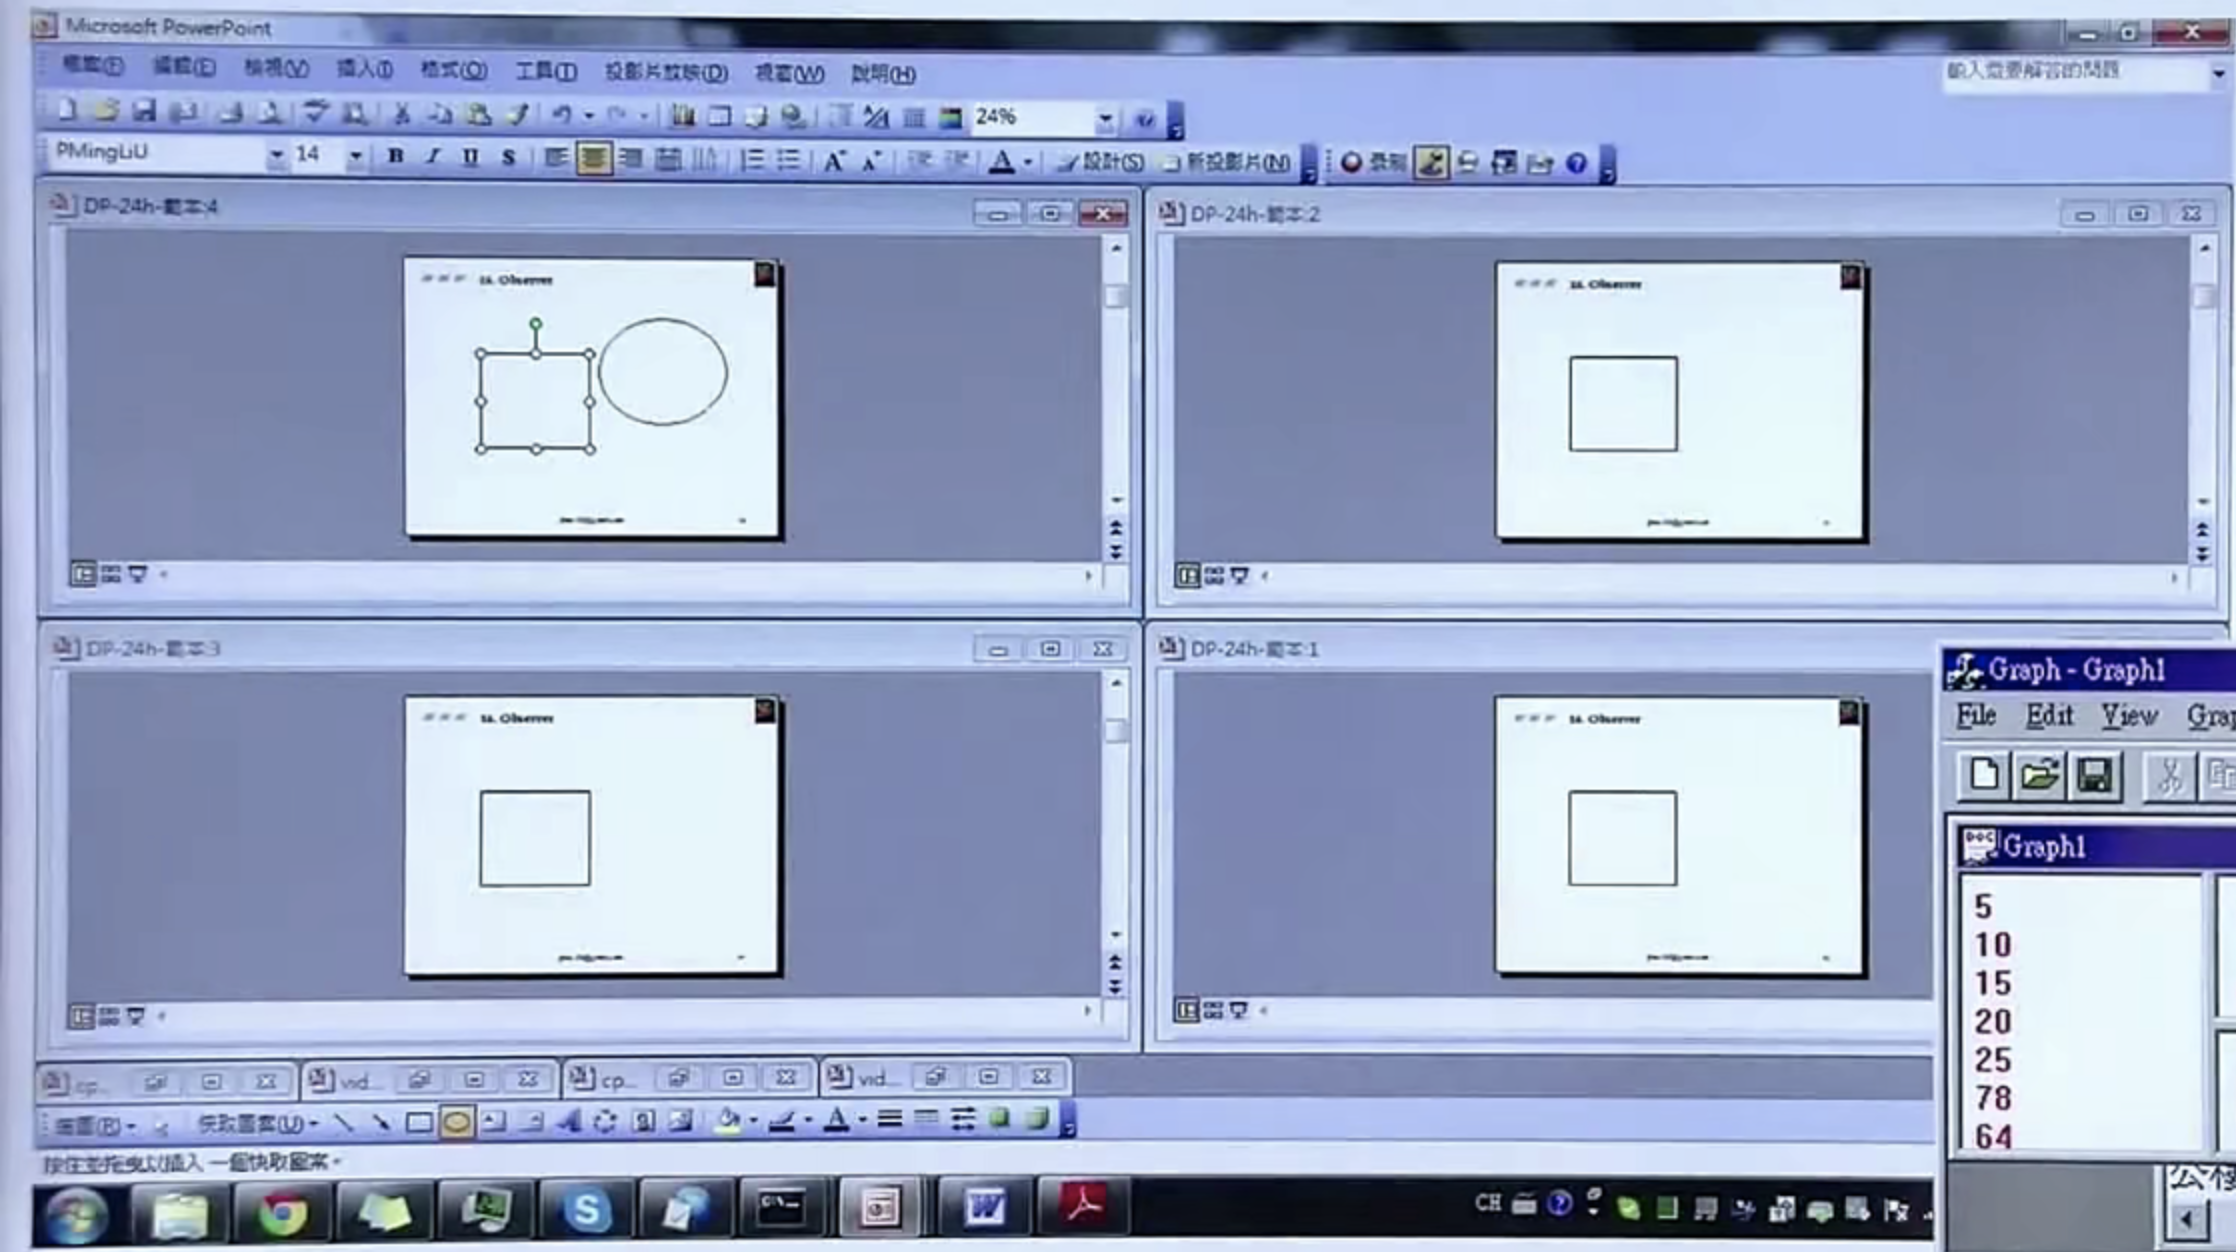
Task: Open the AutoShapes 快取圖案(U) dropdown
Action: pyautogui.click(x=258, y=1124)
